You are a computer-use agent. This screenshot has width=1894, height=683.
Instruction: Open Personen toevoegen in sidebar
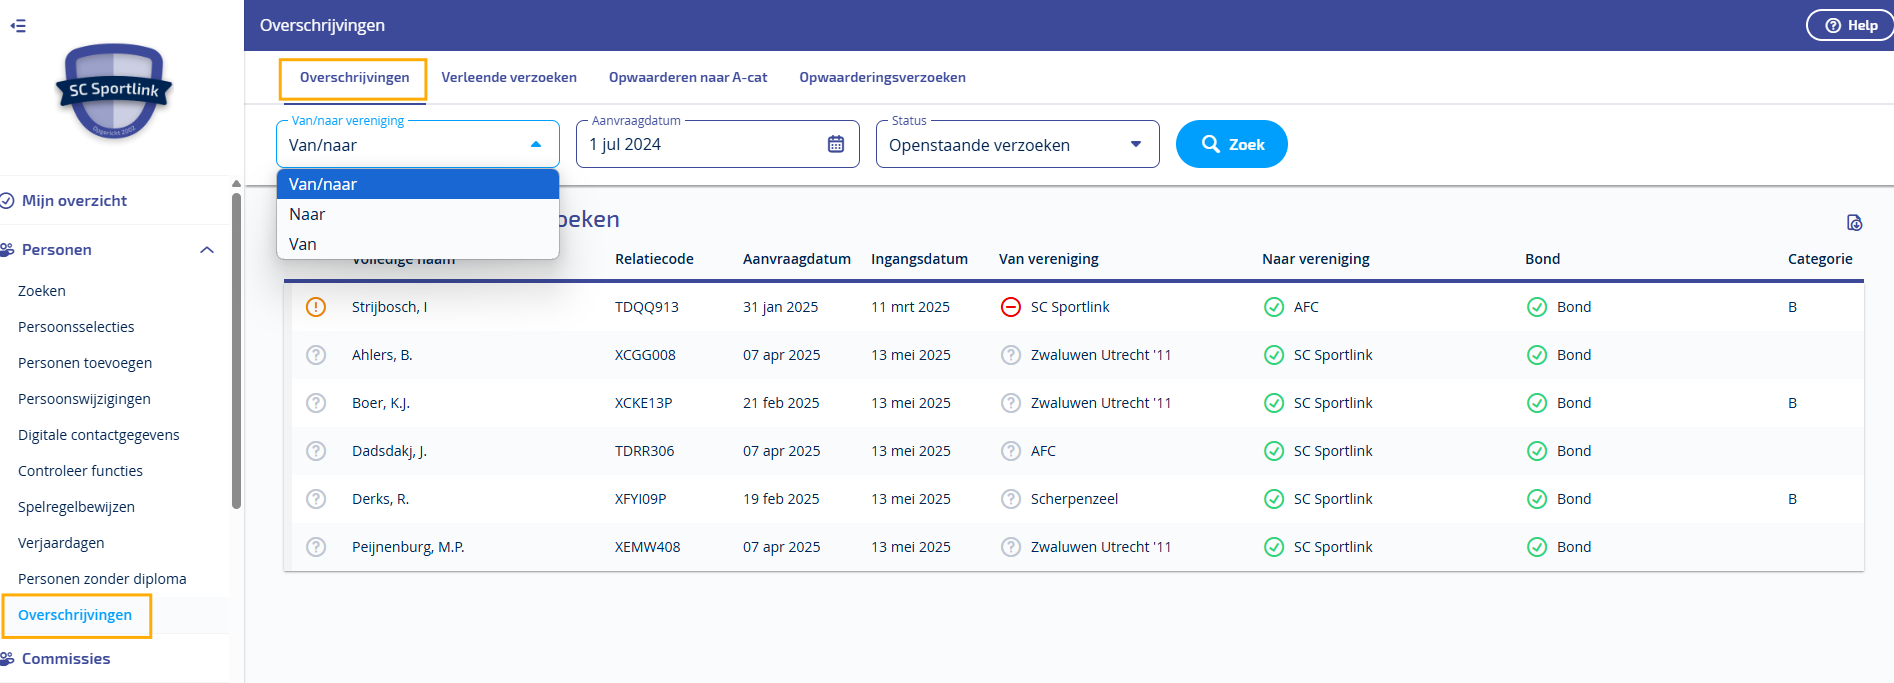point(85,363)
